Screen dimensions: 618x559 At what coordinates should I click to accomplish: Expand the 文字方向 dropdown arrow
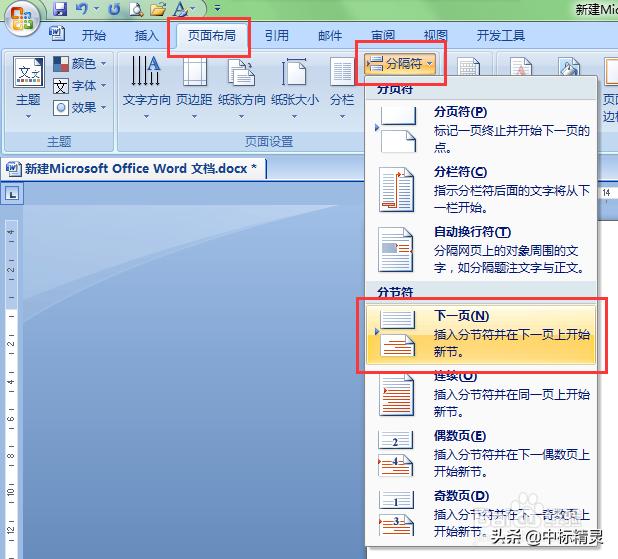(x=146, y=116)
